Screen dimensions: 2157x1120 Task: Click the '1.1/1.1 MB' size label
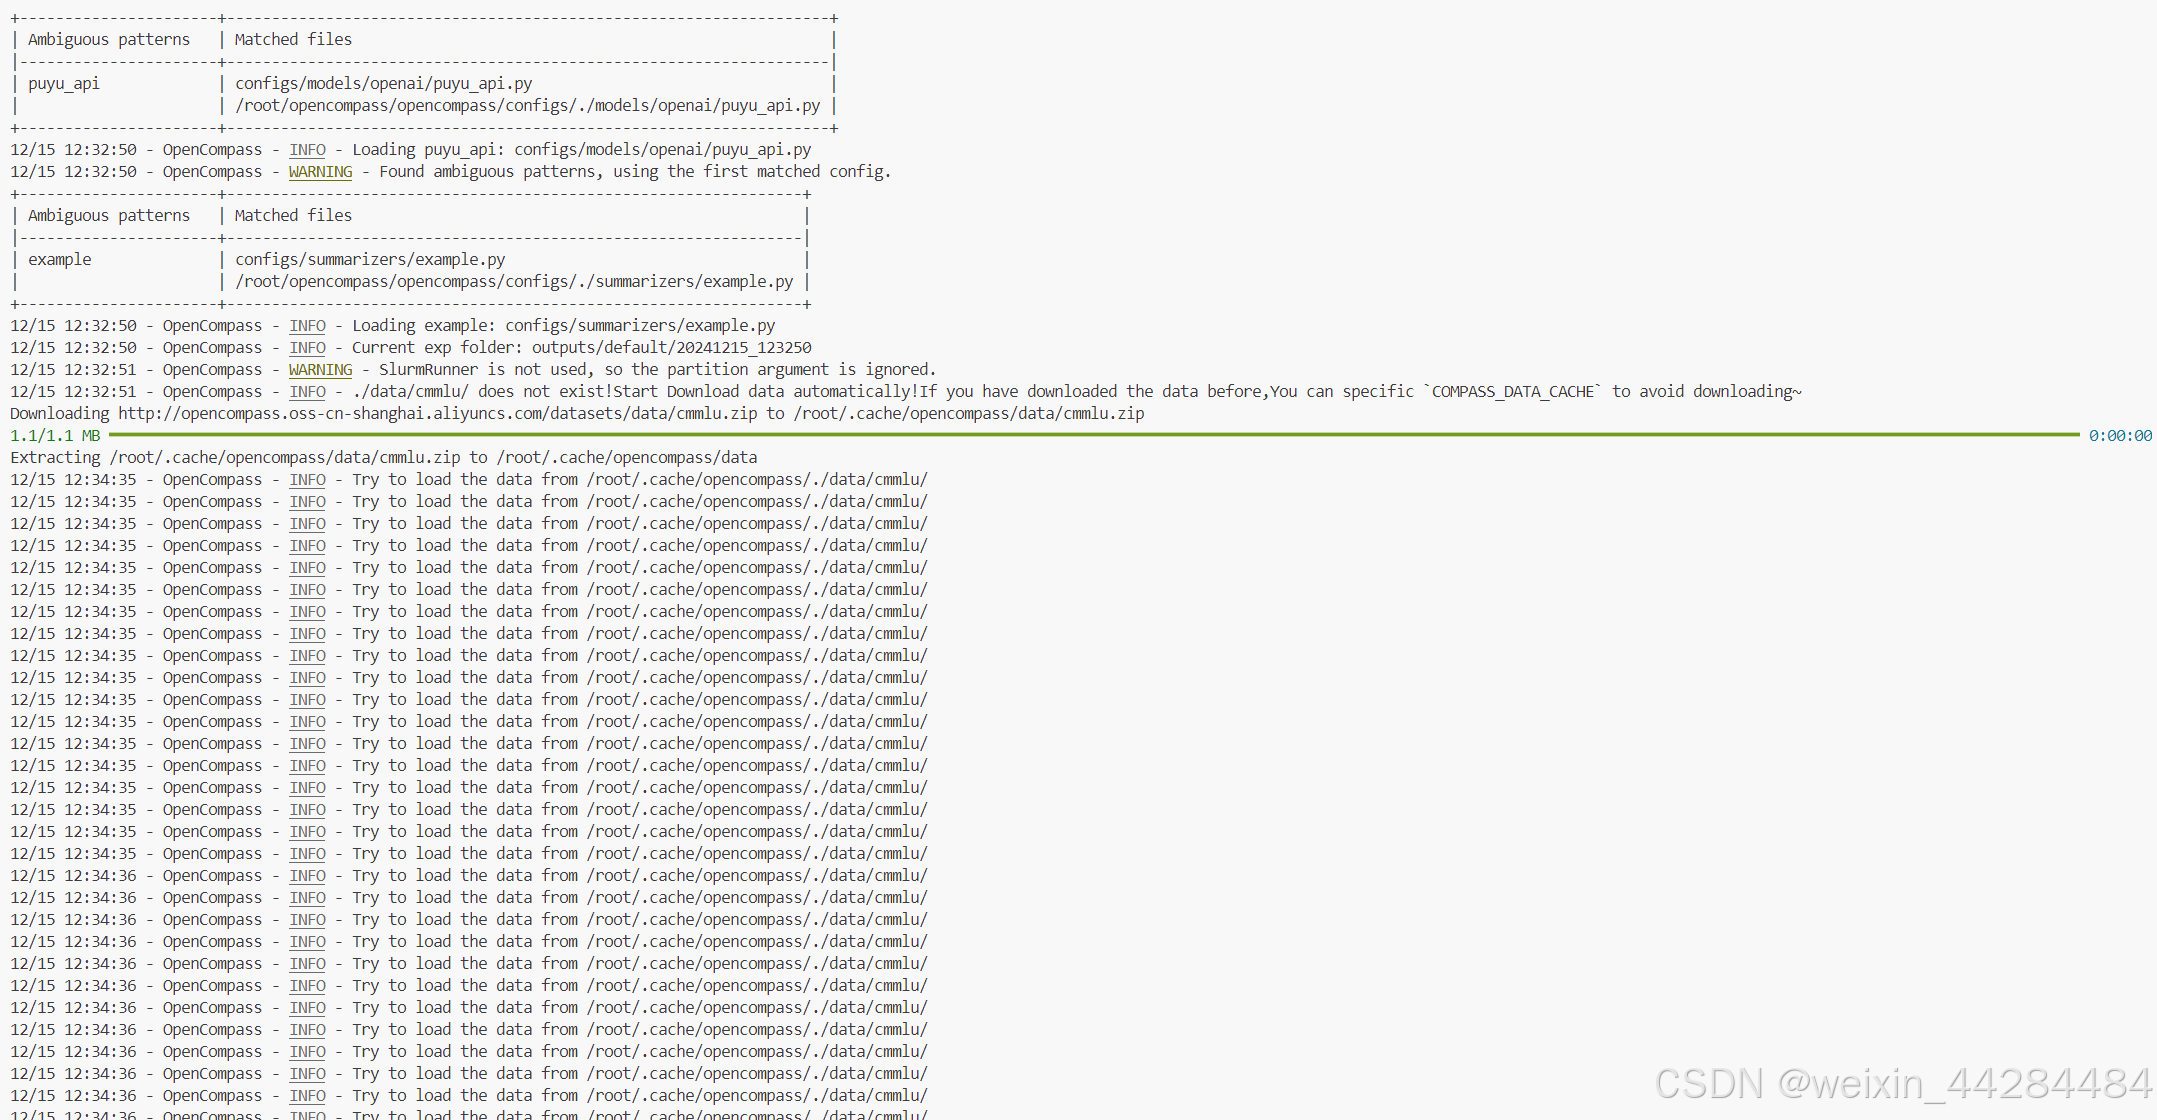tap(55, 436)
